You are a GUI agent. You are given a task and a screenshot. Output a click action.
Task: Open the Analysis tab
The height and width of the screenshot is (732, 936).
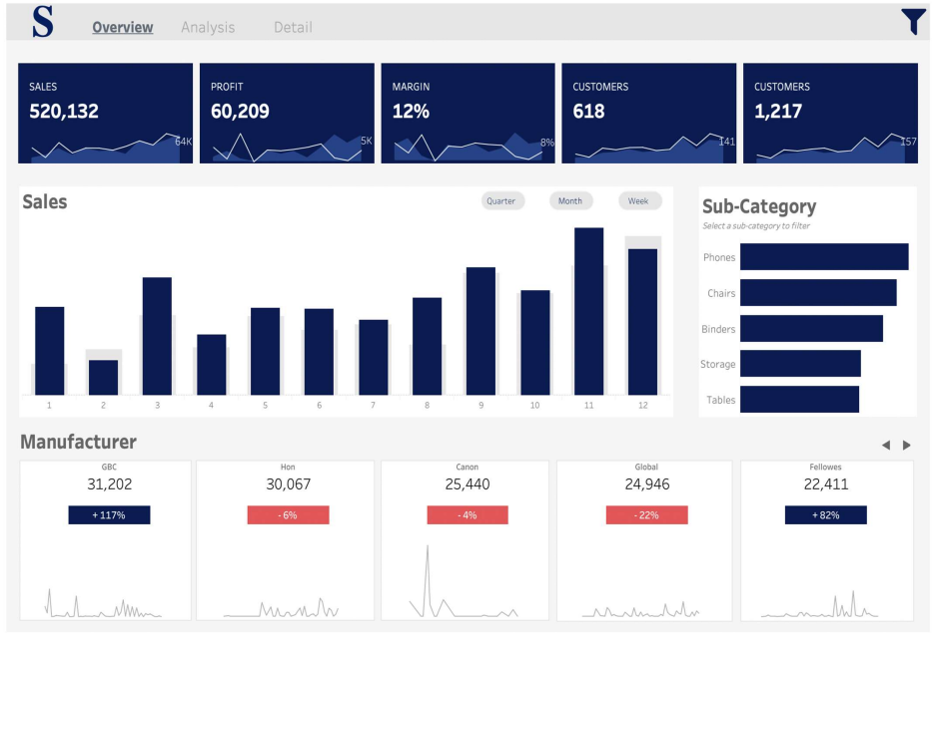(207, 27)
